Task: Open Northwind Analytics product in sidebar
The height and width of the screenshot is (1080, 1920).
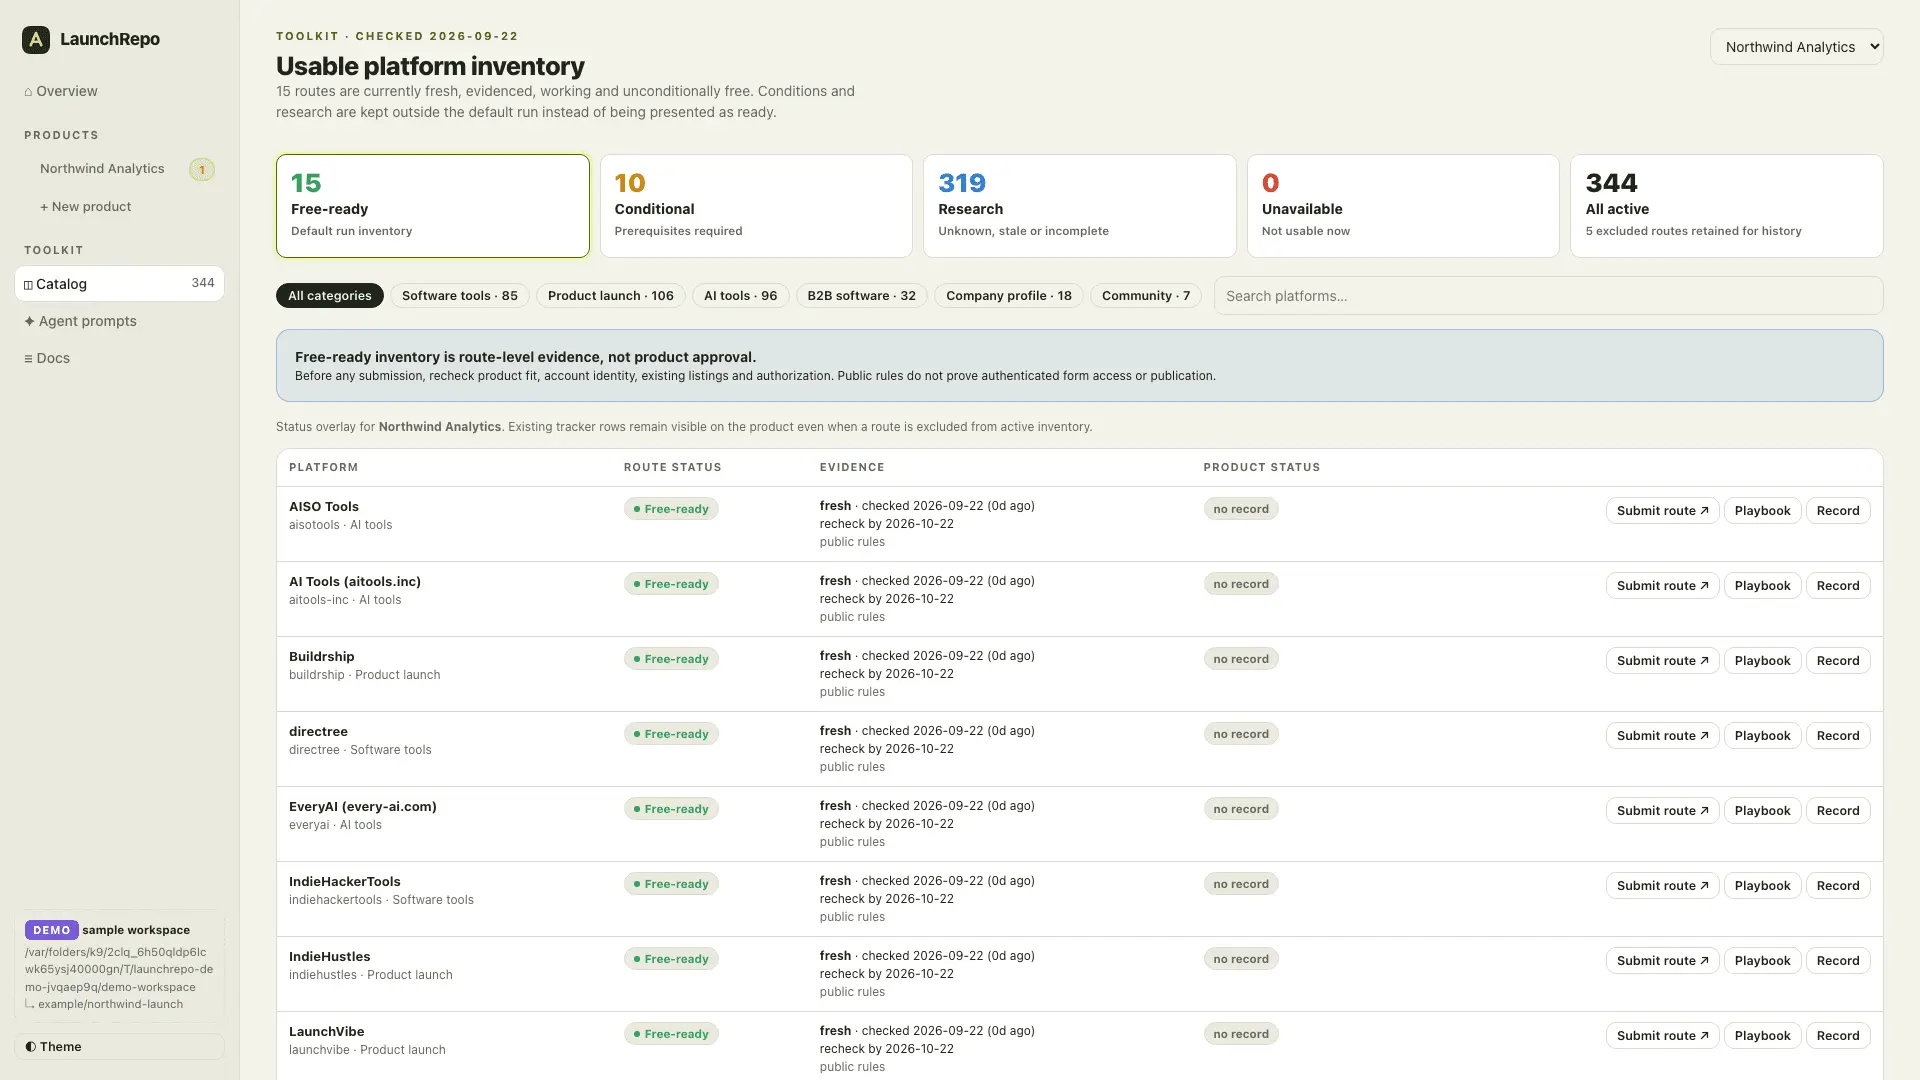Action: tap(102, 169)
